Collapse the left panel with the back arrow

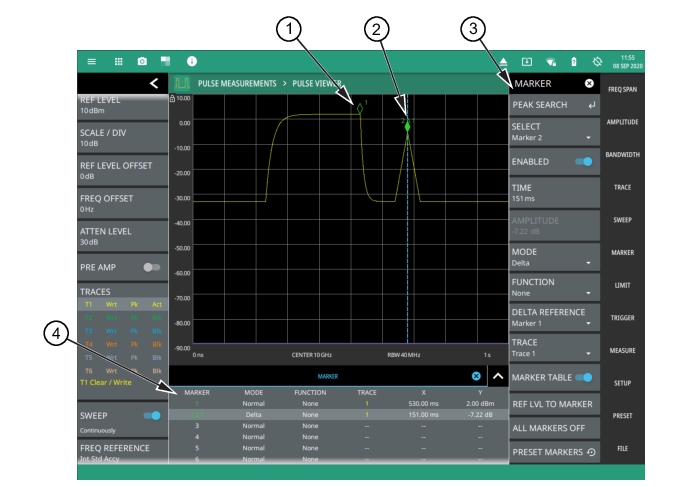coord(153,84)
